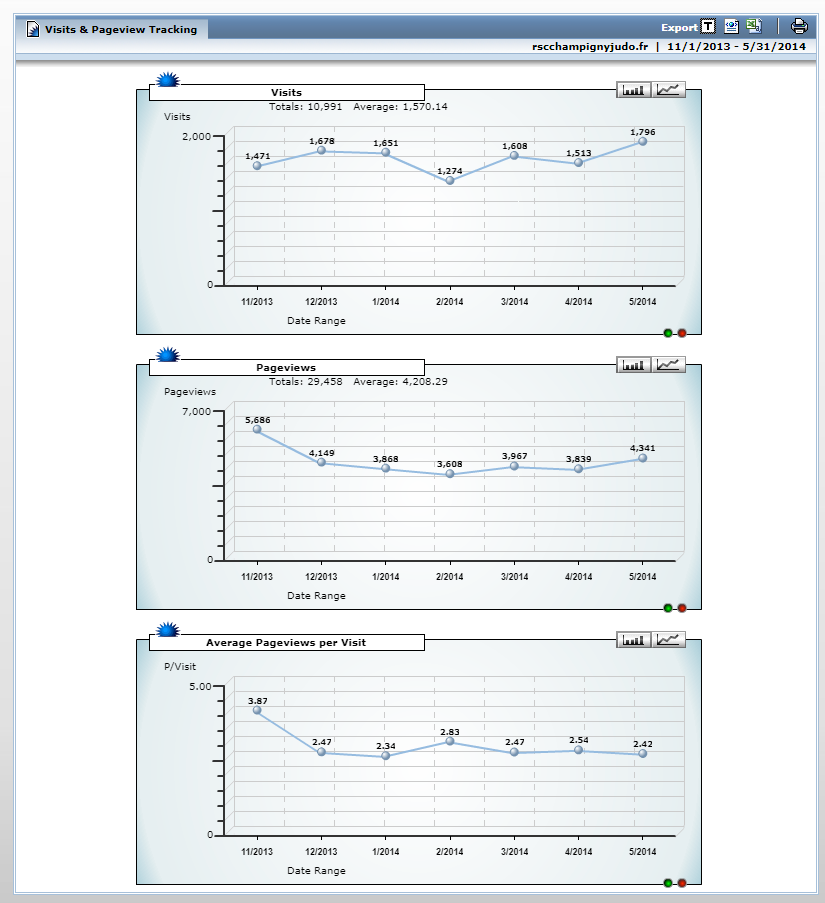Switch Visits chart to bar graph
The width and height of the screenshot is (825, 903).
633,90
